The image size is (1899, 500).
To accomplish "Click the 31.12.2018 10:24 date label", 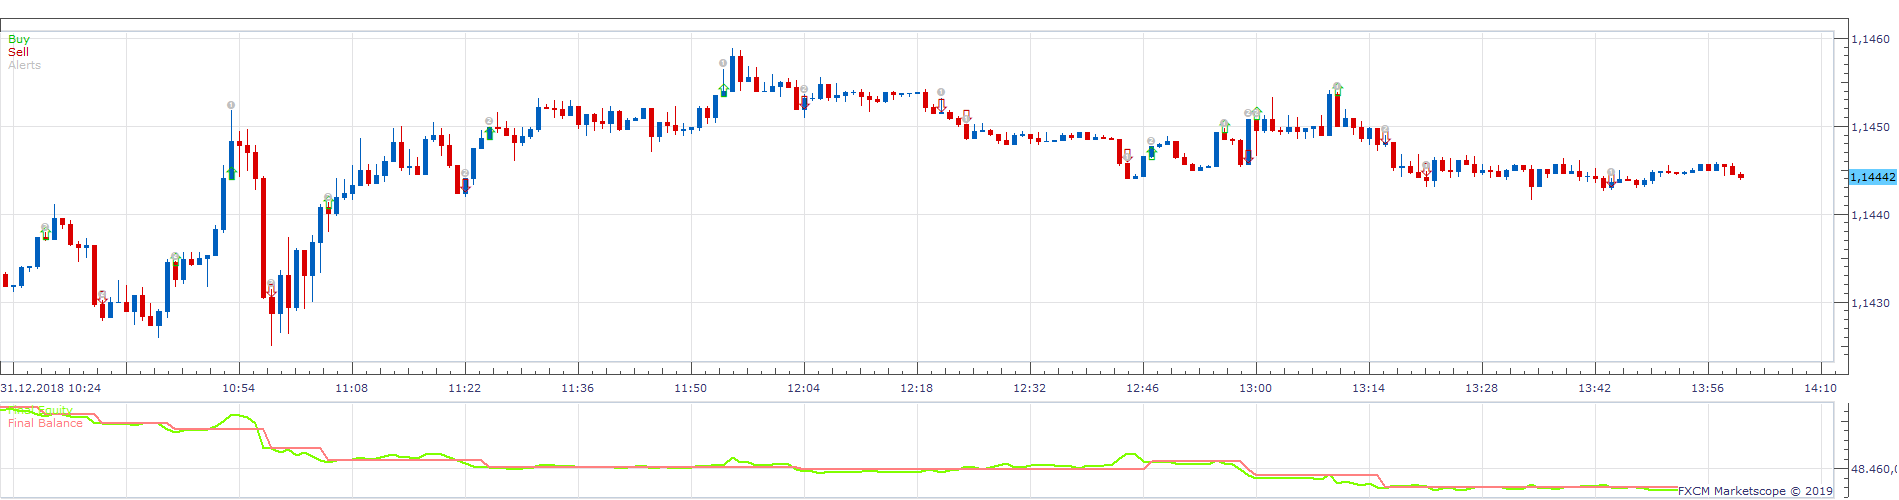I will (x=51, y=388).
